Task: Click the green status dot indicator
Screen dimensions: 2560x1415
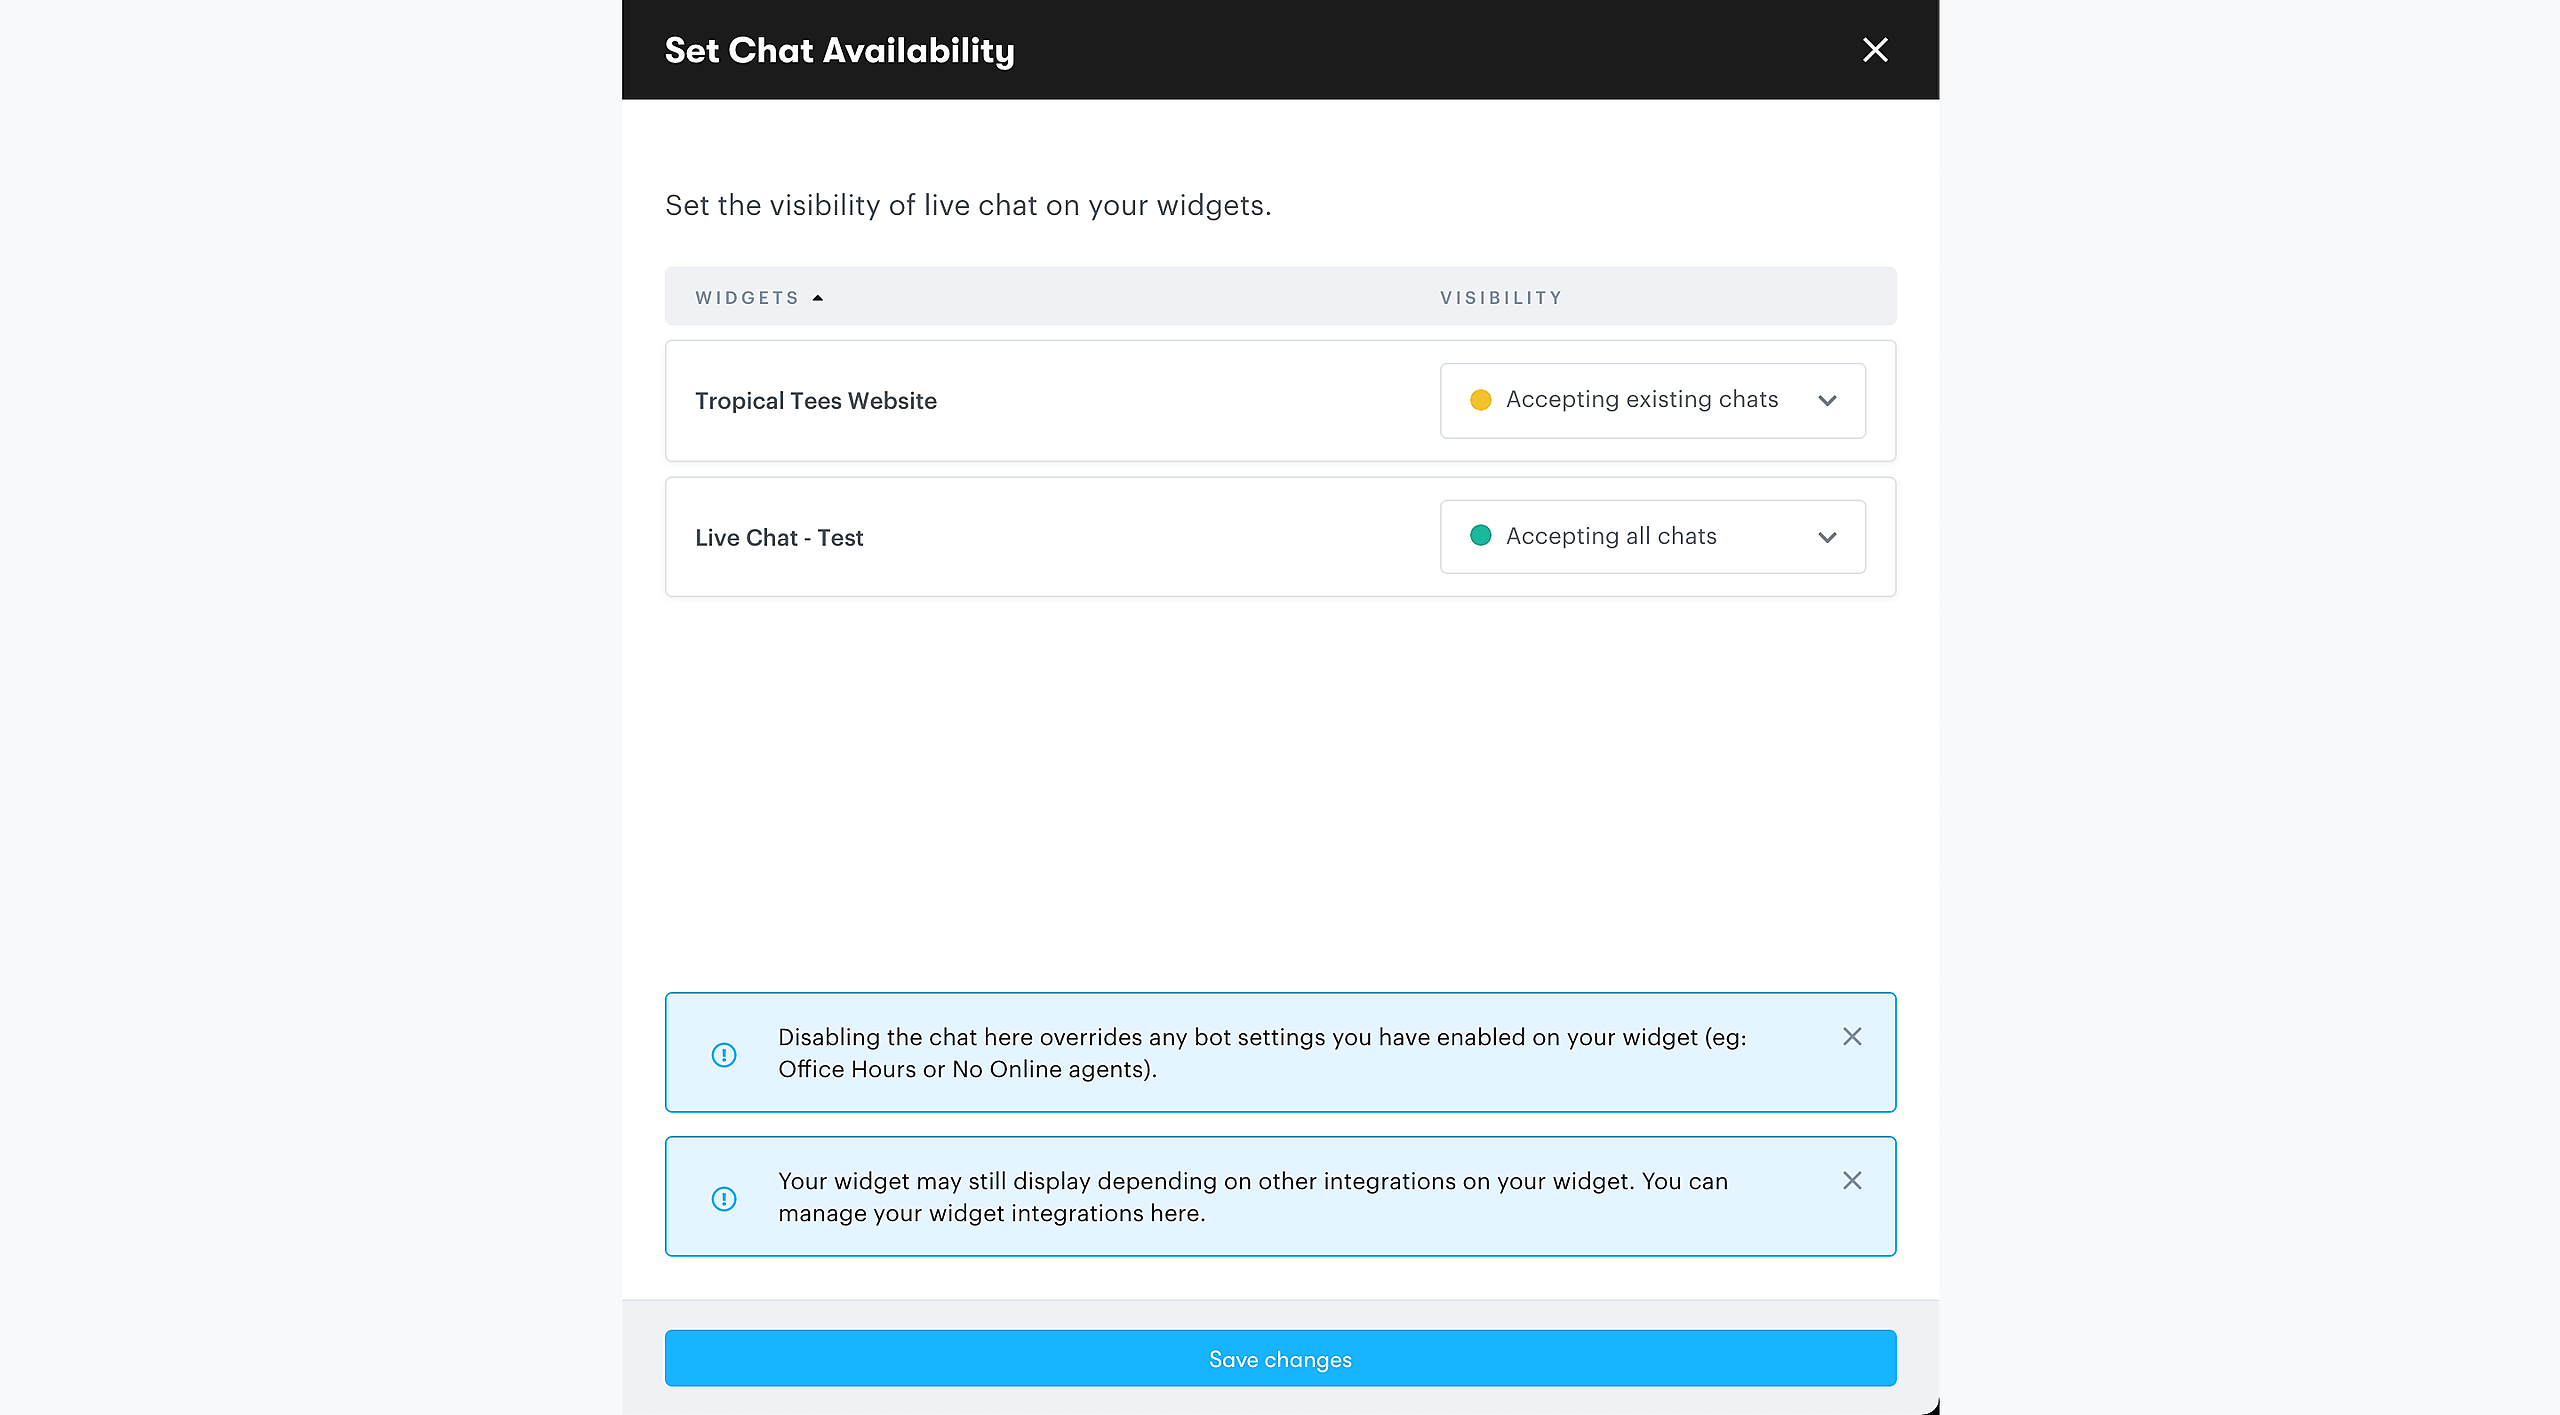Action: (1480, 536)
